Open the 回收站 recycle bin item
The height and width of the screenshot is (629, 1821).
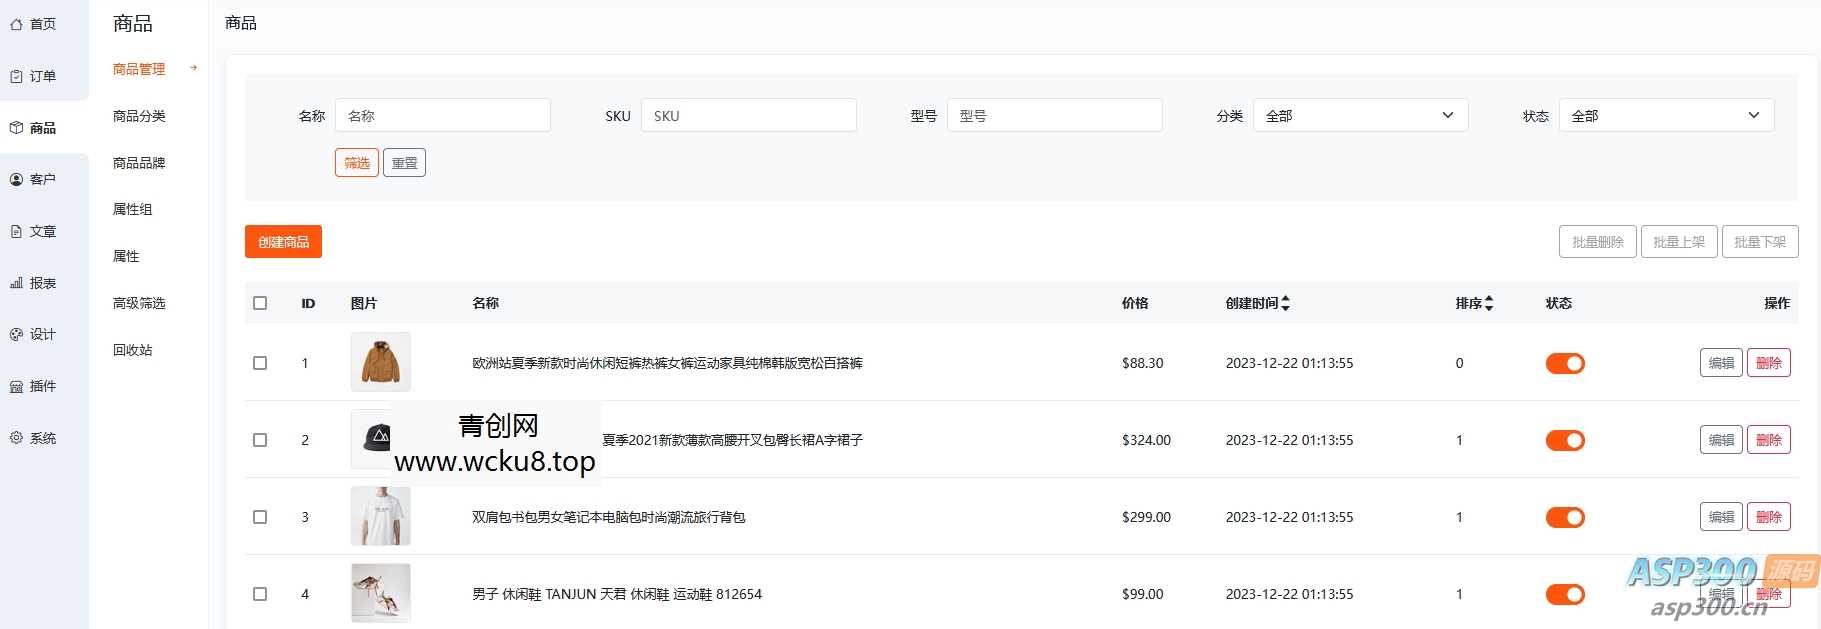[133, 350]
